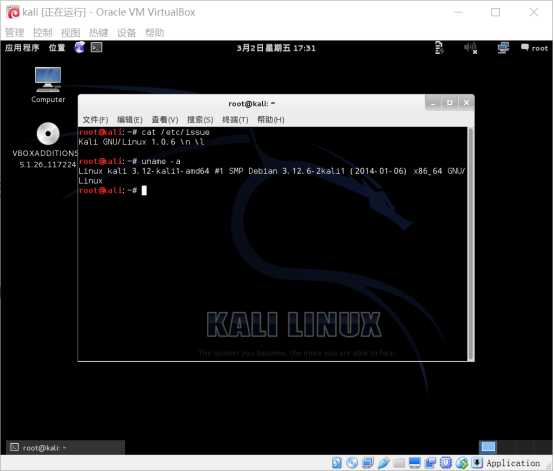Click the terminal vertical scrollbar
This screenshot has width=554, height=471.
(470, 244)
